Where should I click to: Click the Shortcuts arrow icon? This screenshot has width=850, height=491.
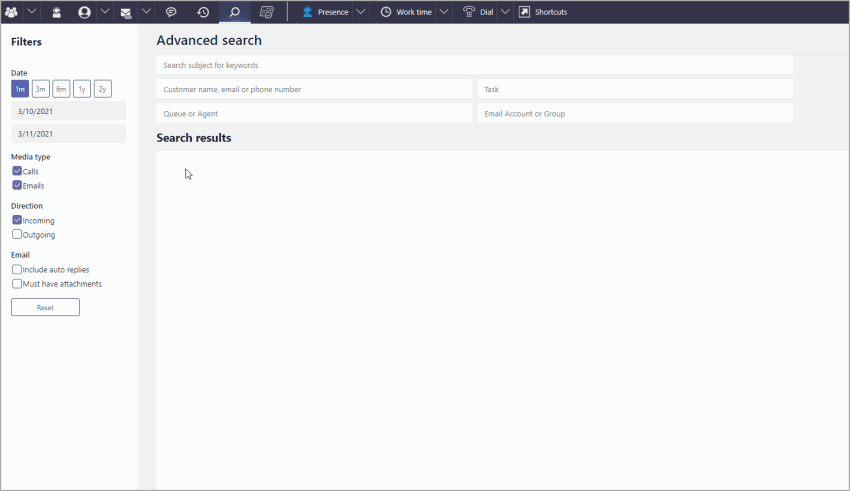524,12
